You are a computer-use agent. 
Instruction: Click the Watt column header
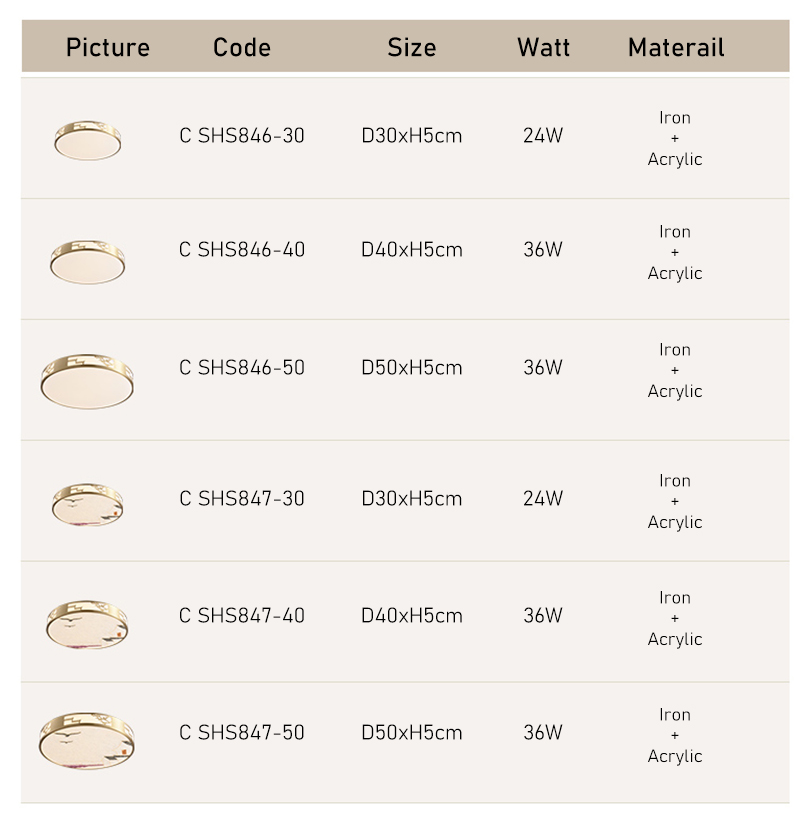click(543, 47)
